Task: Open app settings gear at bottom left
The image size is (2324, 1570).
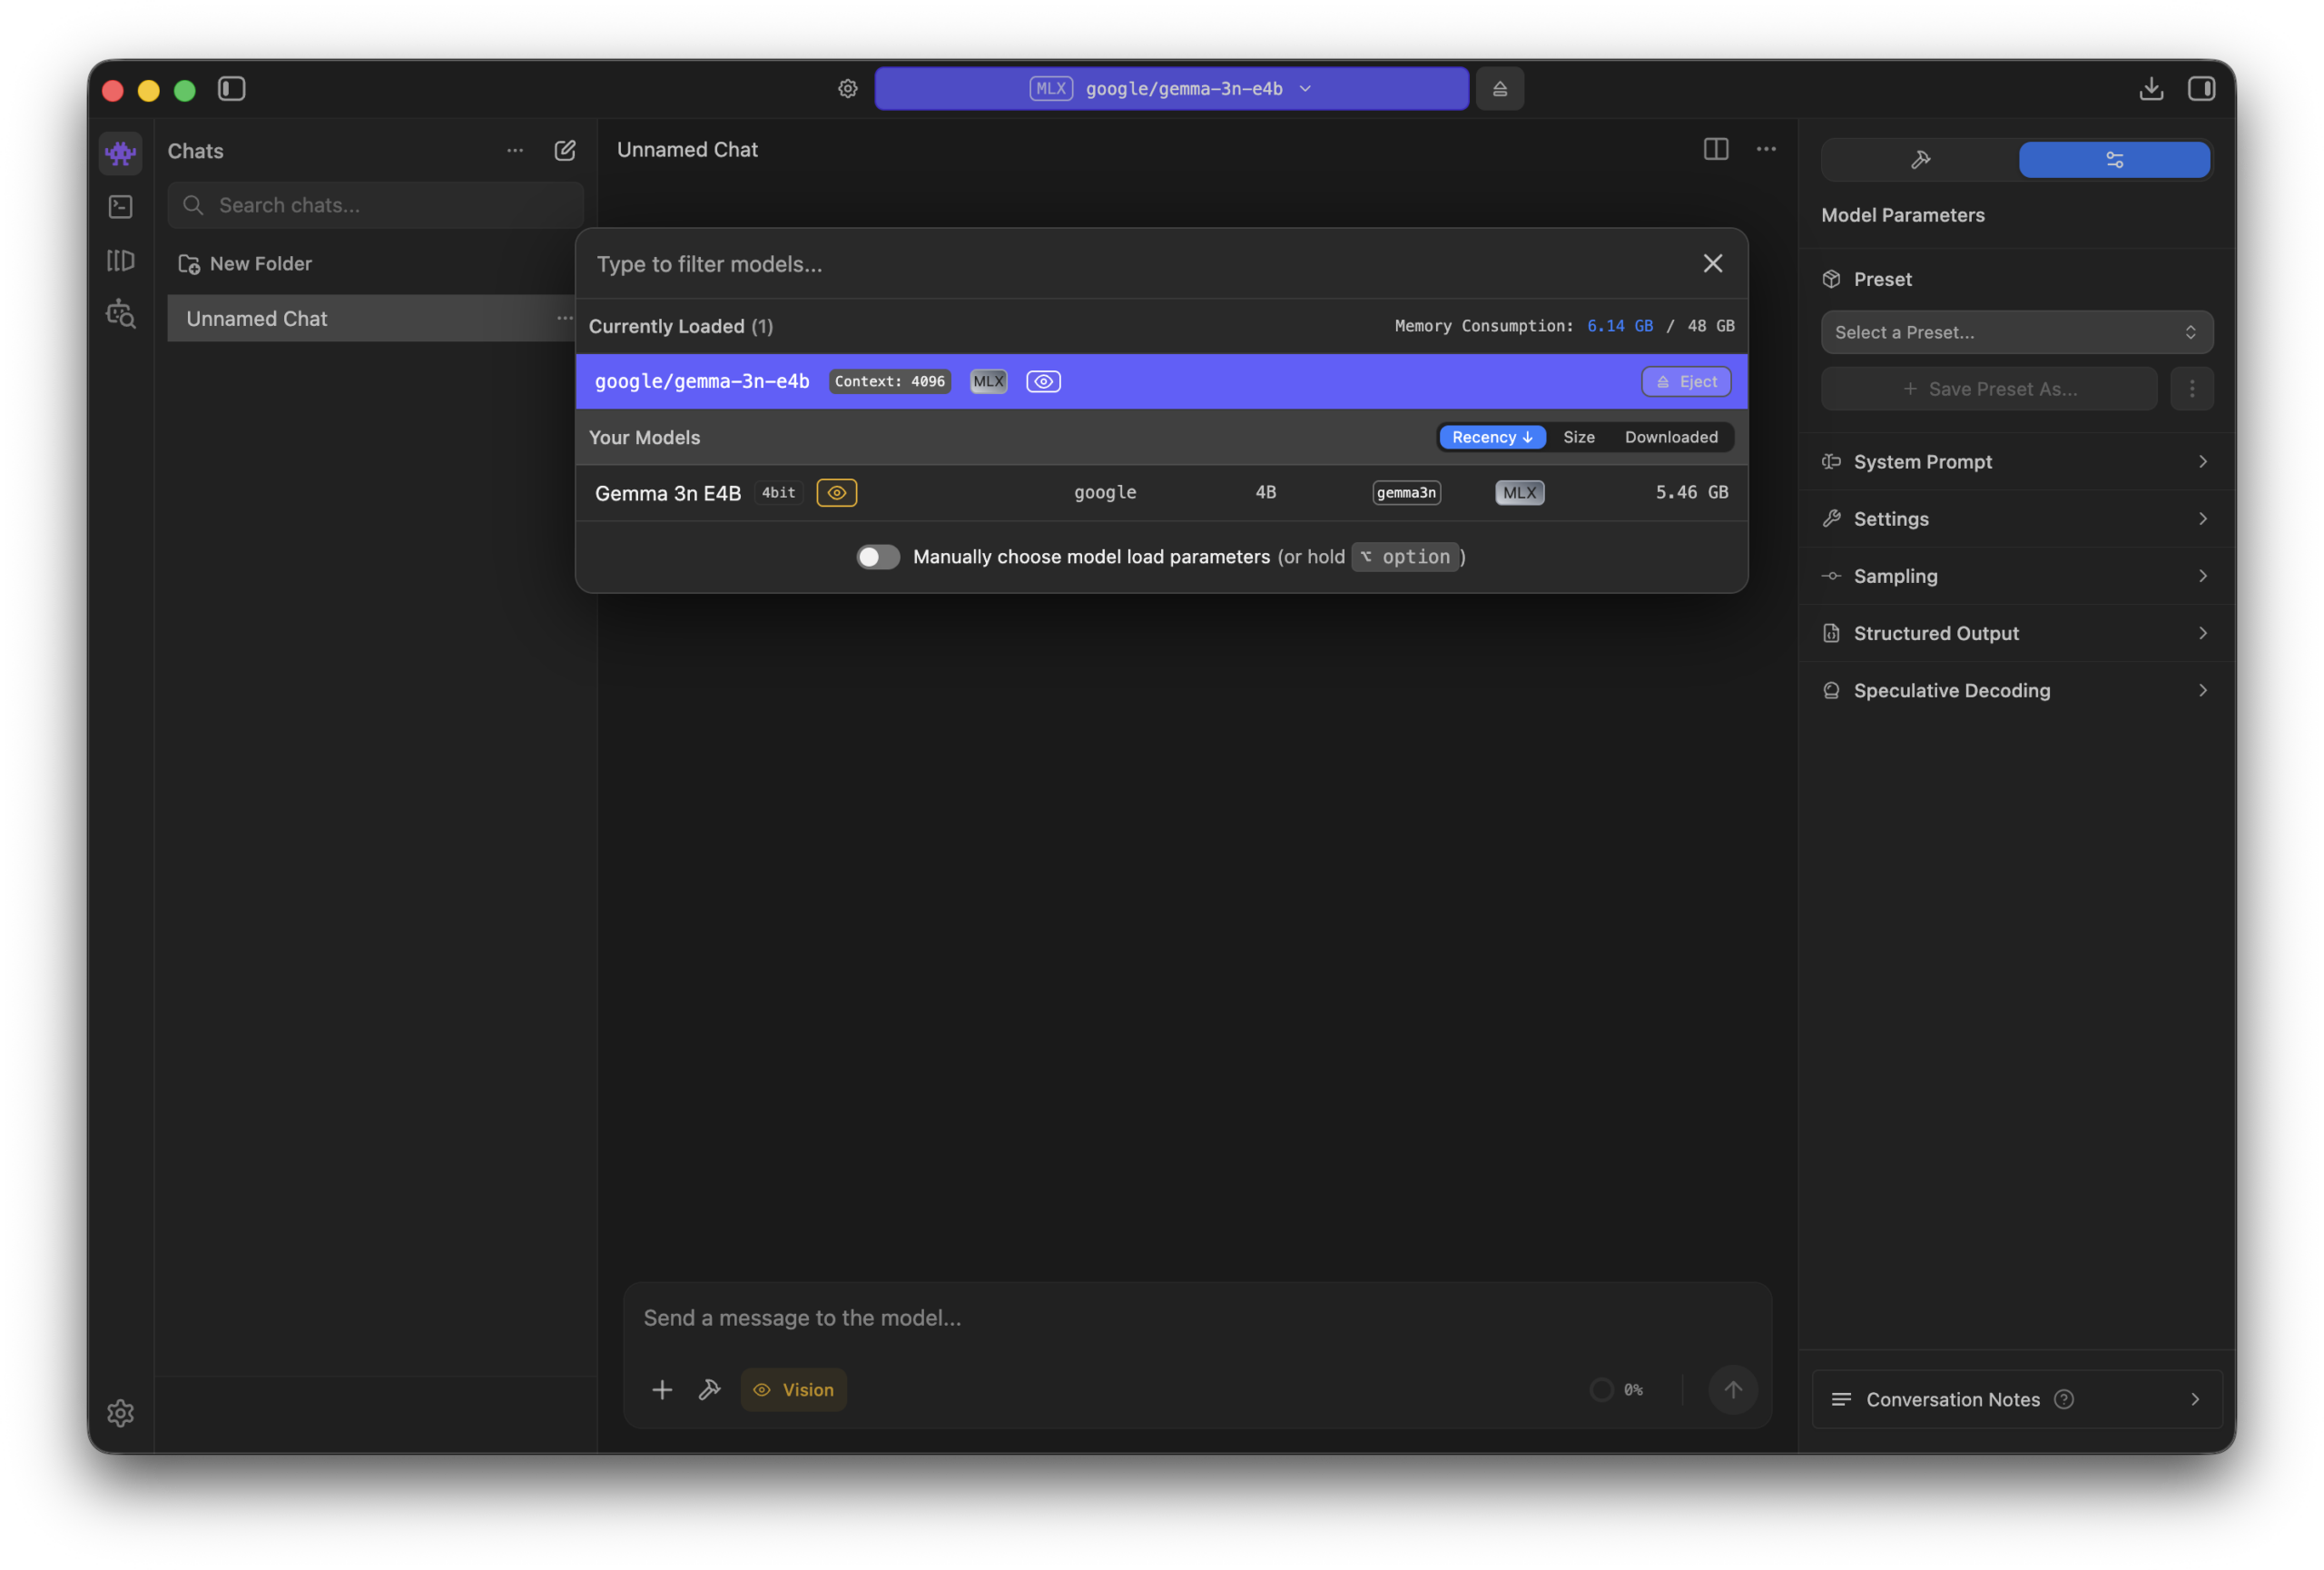Action: [120, 1412]
